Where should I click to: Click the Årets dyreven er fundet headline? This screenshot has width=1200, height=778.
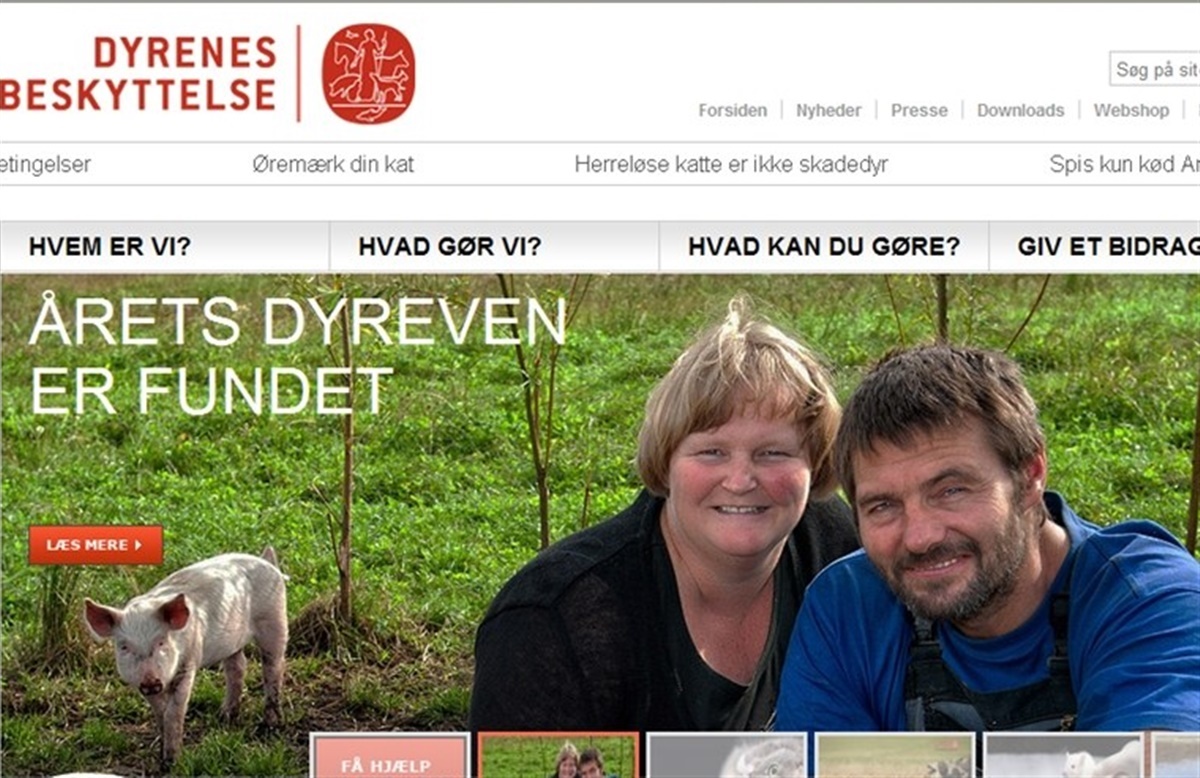point(298,355)
